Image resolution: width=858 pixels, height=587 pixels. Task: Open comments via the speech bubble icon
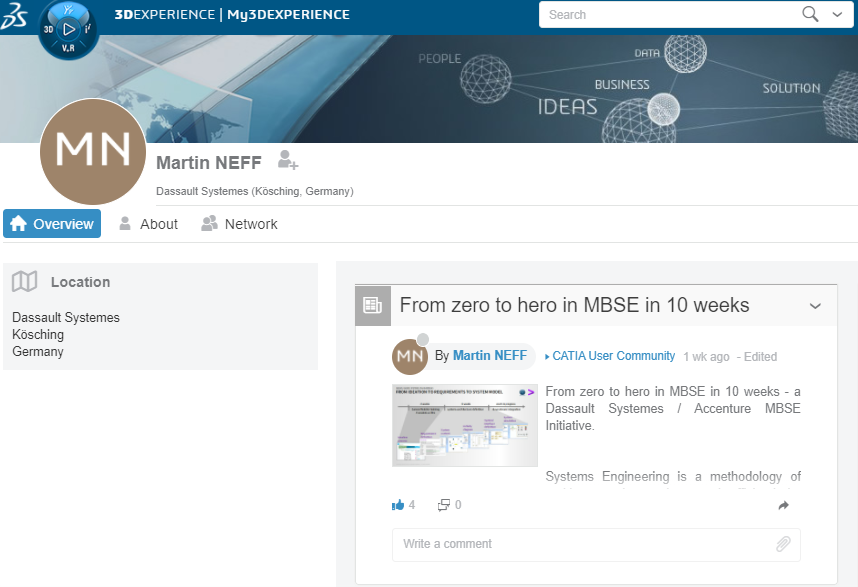[x=444, y=505]
